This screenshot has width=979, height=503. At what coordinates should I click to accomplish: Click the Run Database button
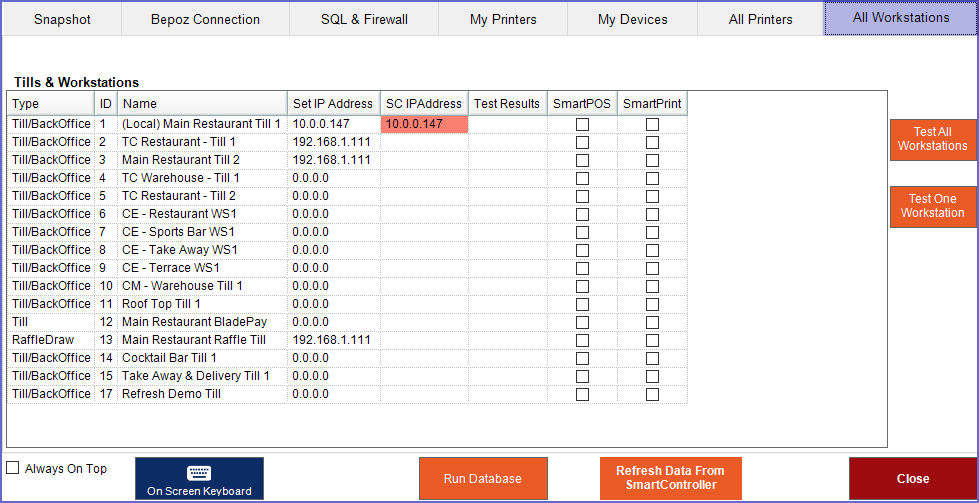[x=483, y=478]
